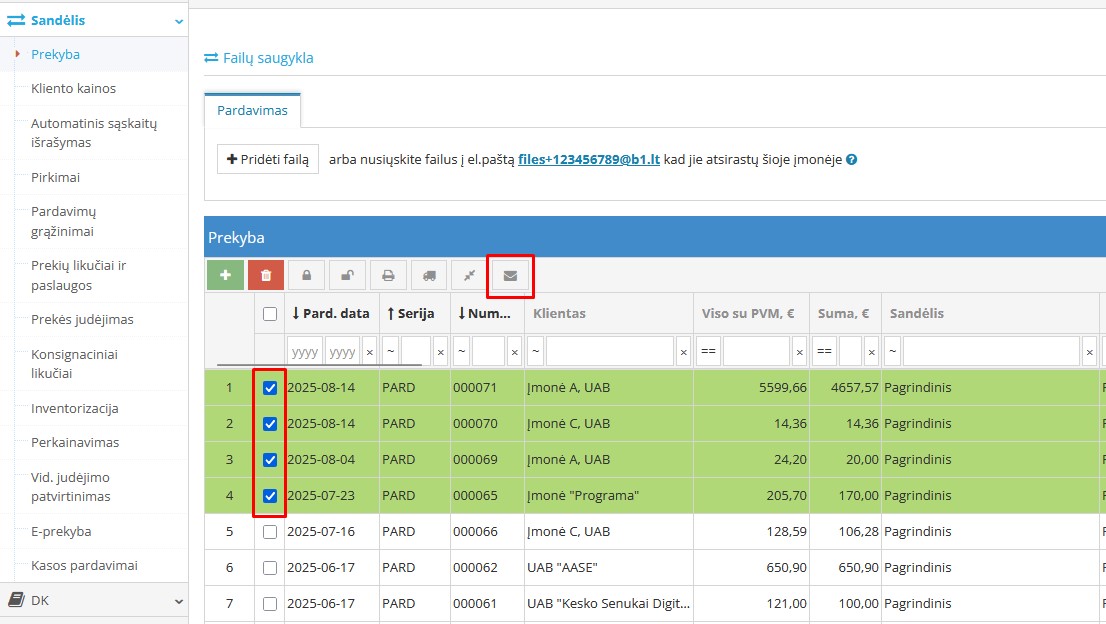Click the Pridėti failą button
This screenshot has height=624, width=1106.
click(268, 159)
